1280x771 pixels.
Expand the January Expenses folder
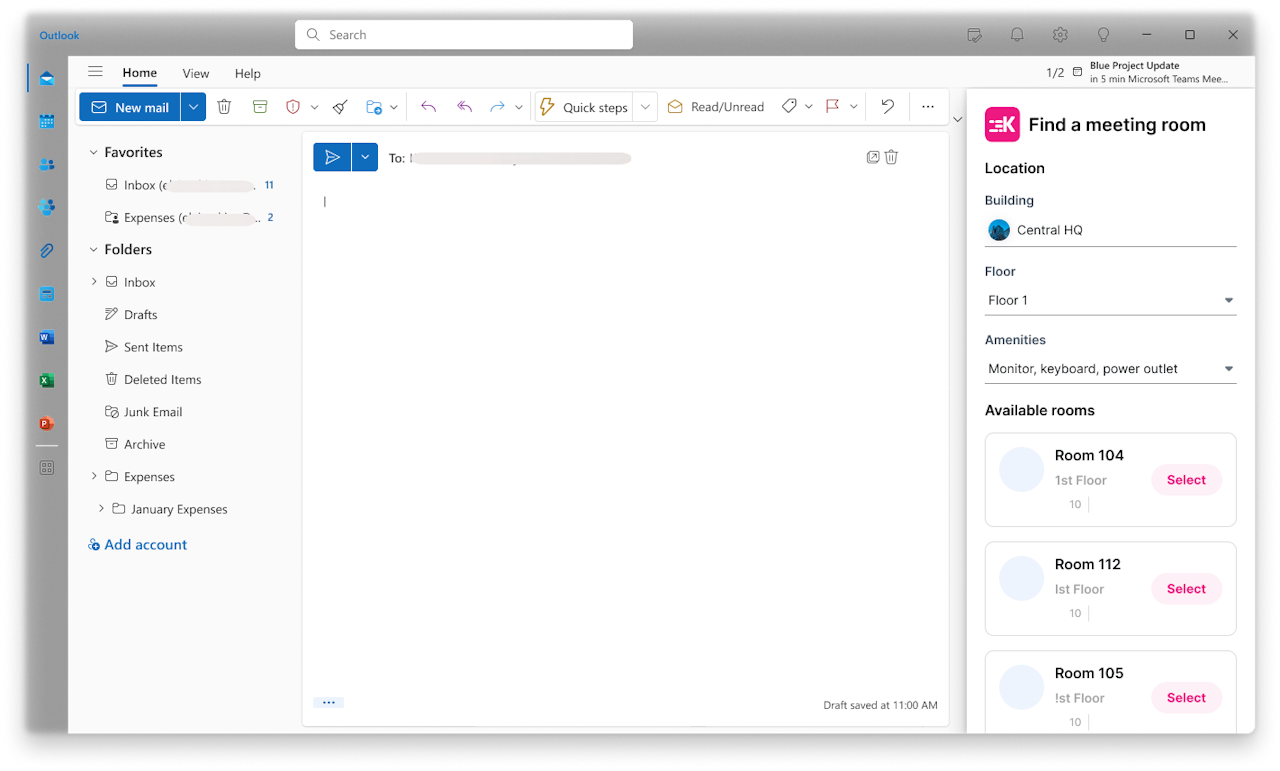coord(101,509)
